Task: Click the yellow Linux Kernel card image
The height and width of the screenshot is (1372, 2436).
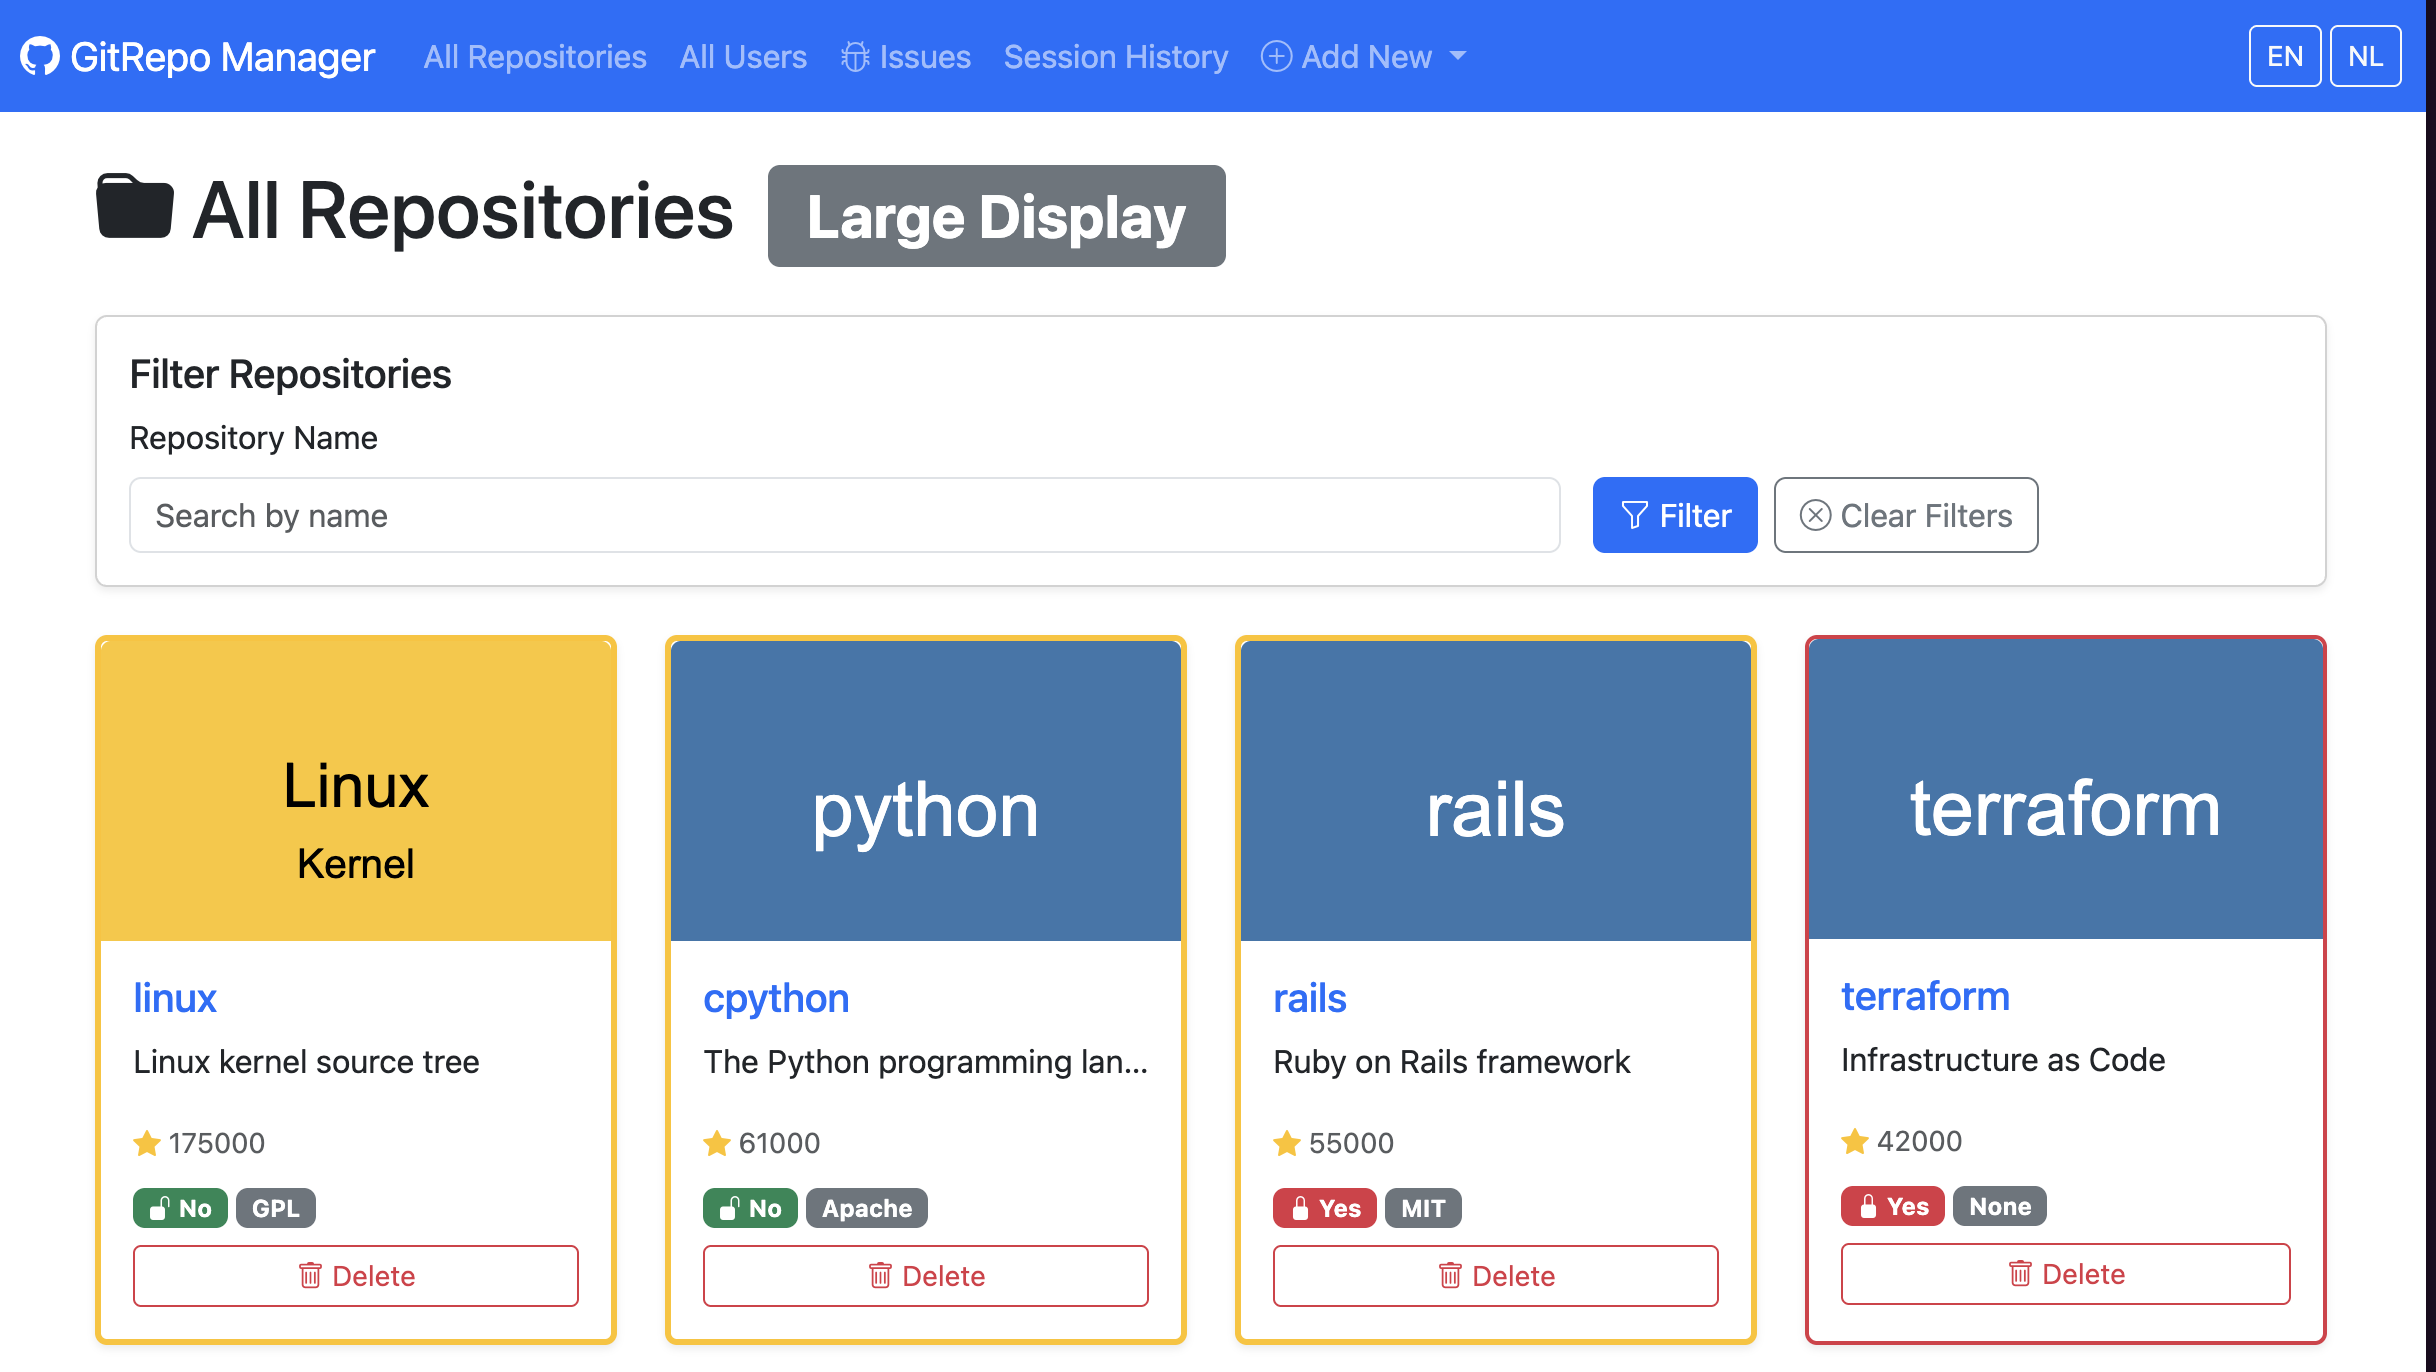Action: [356, 790]
